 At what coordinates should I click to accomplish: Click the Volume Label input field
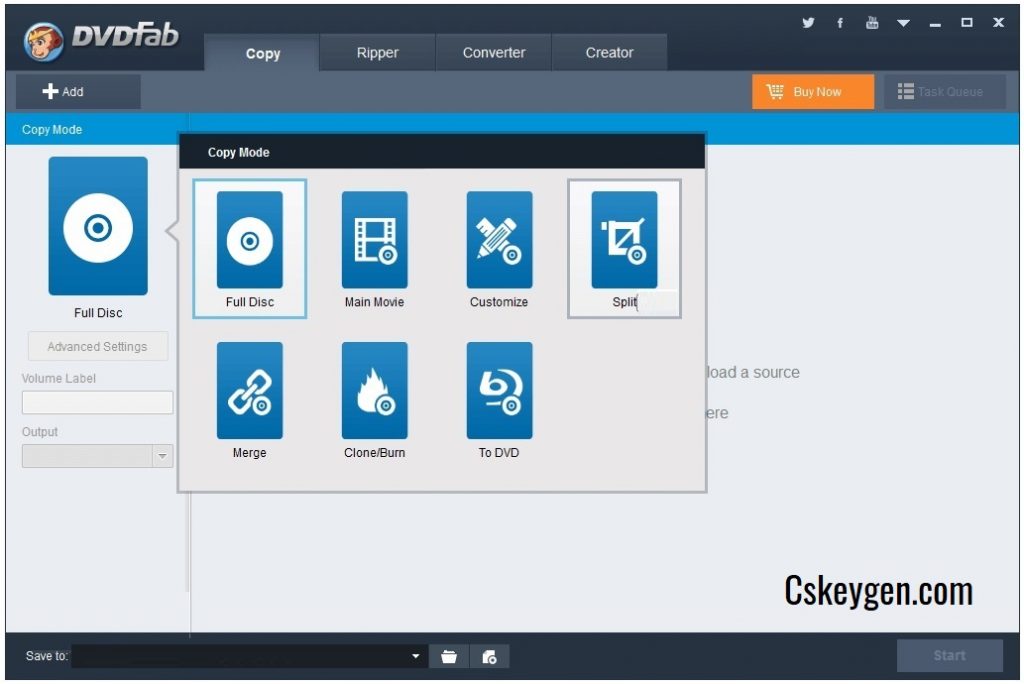click(97, 402)
